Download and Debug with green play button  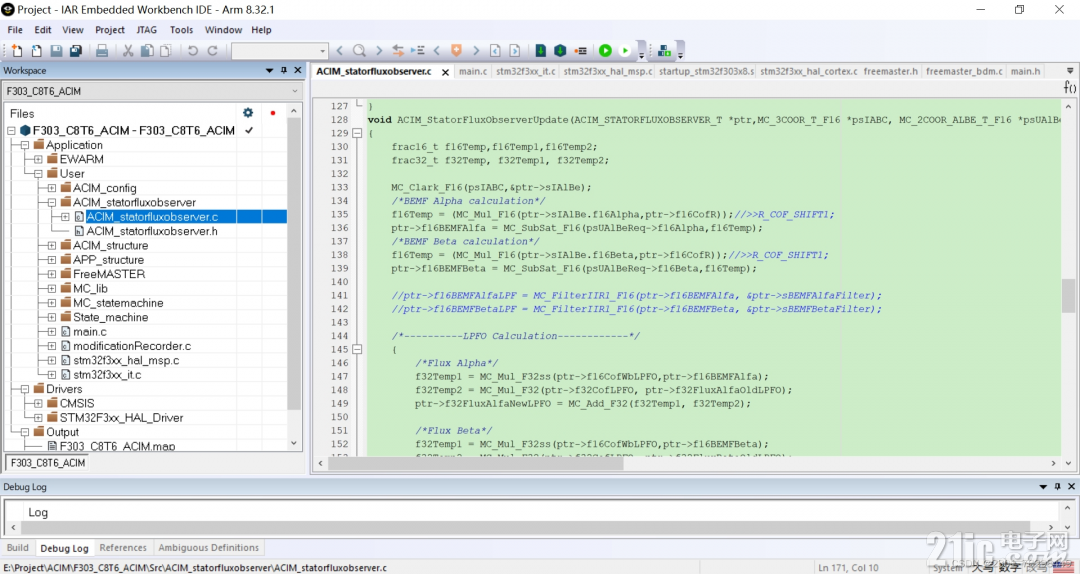coord(605,50)
